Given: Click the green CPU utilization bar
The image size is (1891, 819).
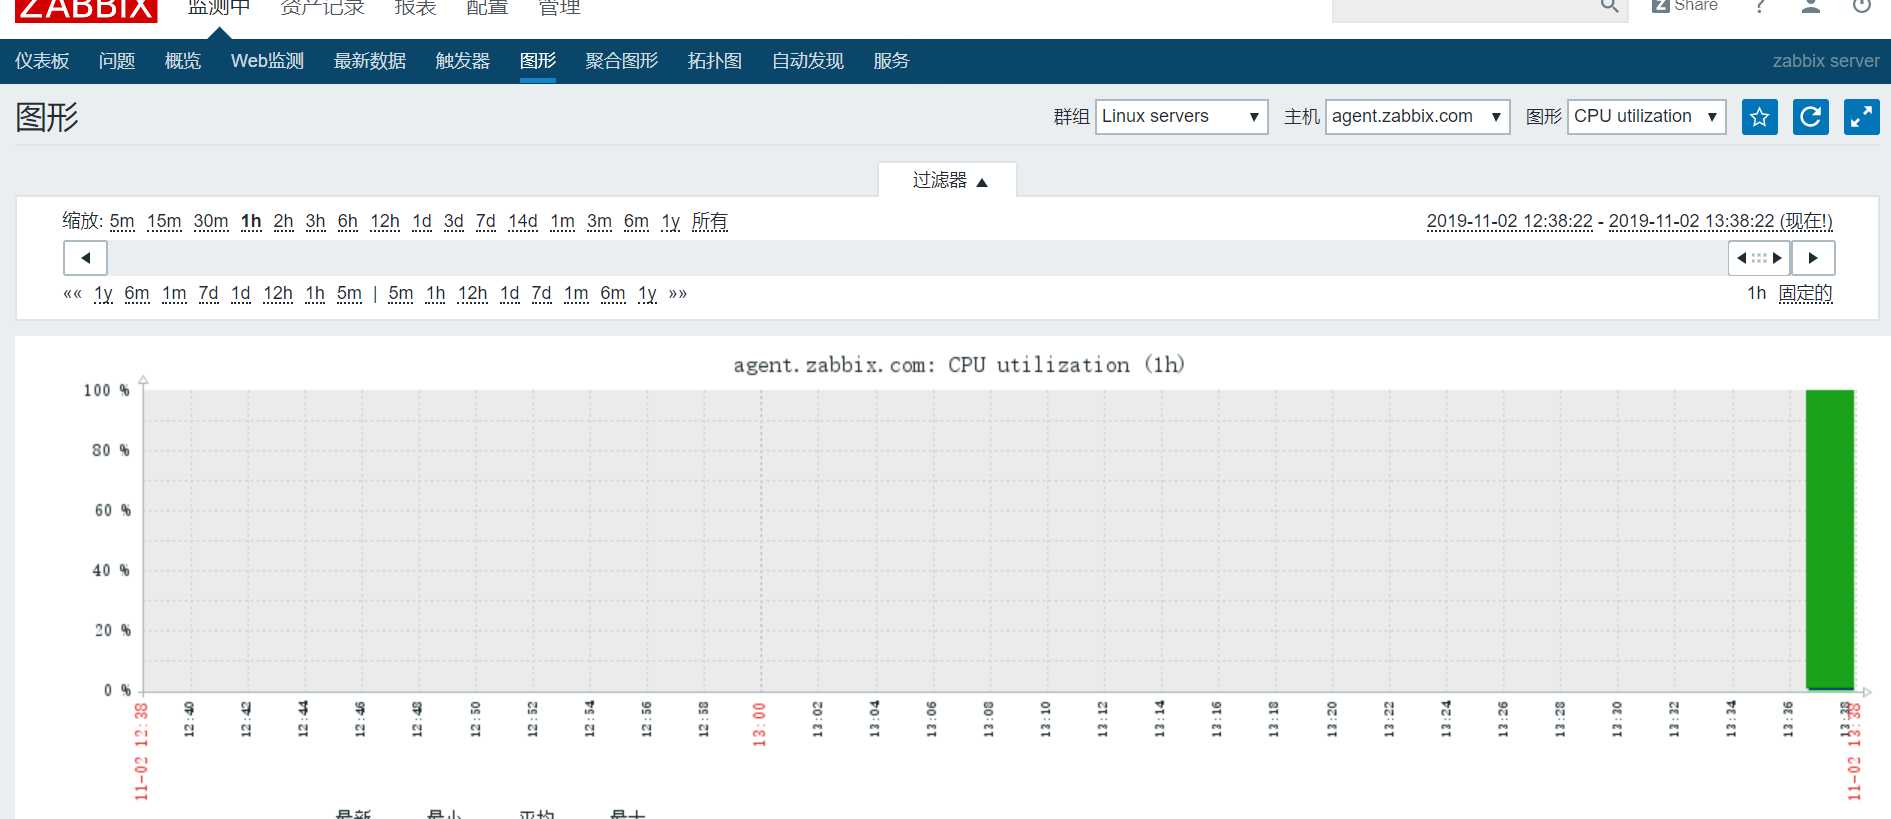Looking at the screenshot, I should tap(1830, 540).
